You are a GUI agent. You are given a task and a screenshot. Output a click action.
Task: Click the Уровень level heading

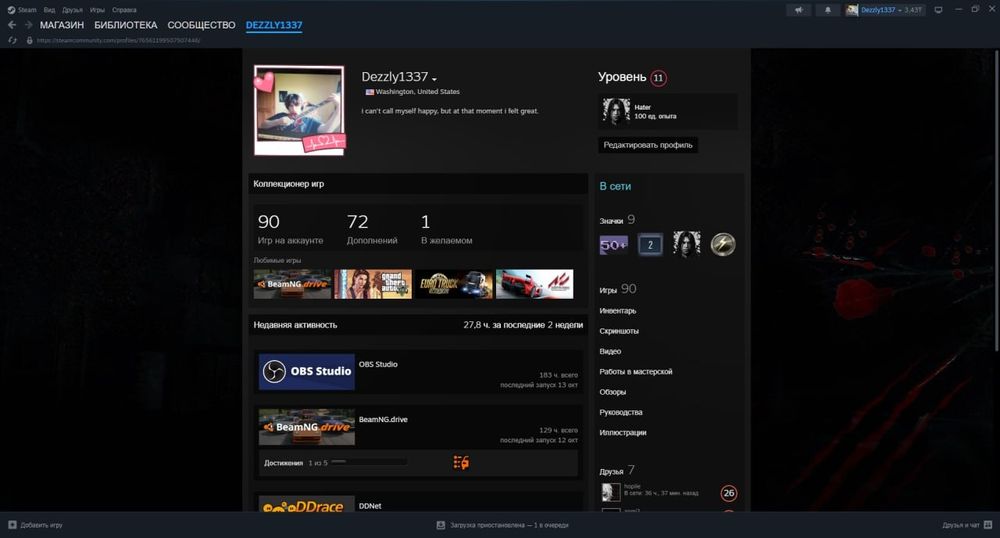pos(622,77)
